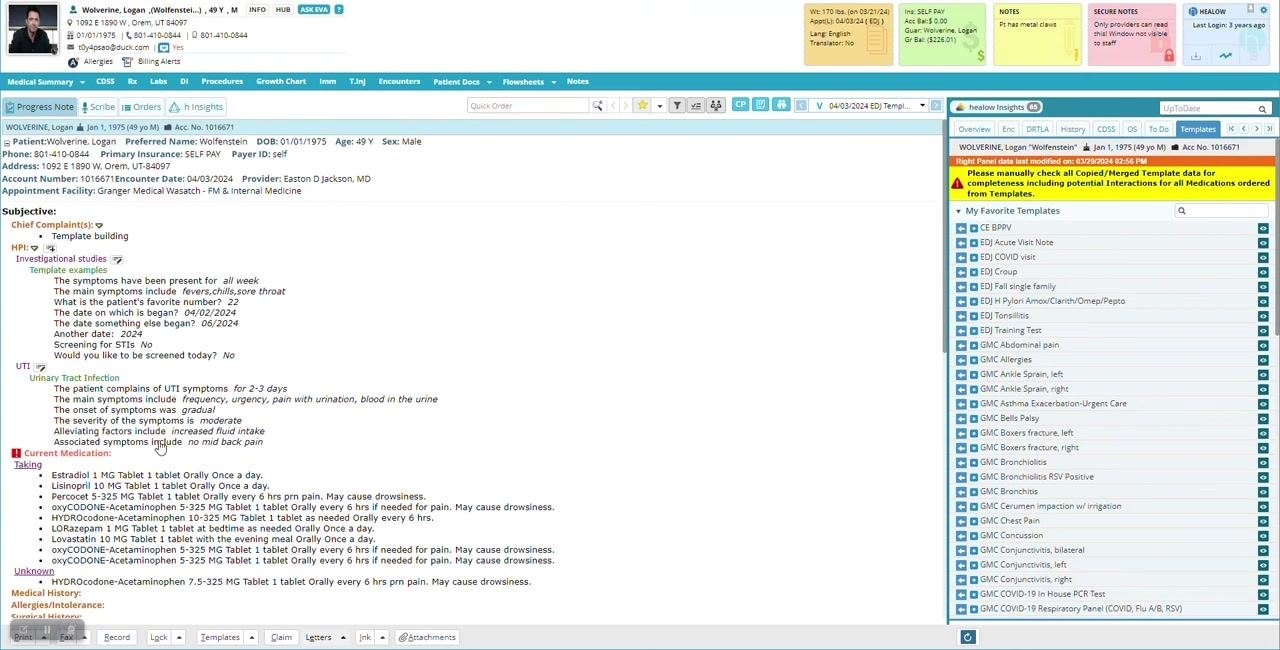Open the Patient Docs dropdown arrow
Image resolution: width=1280 pixels, height=650 pixels.
[x=487, y=82]
